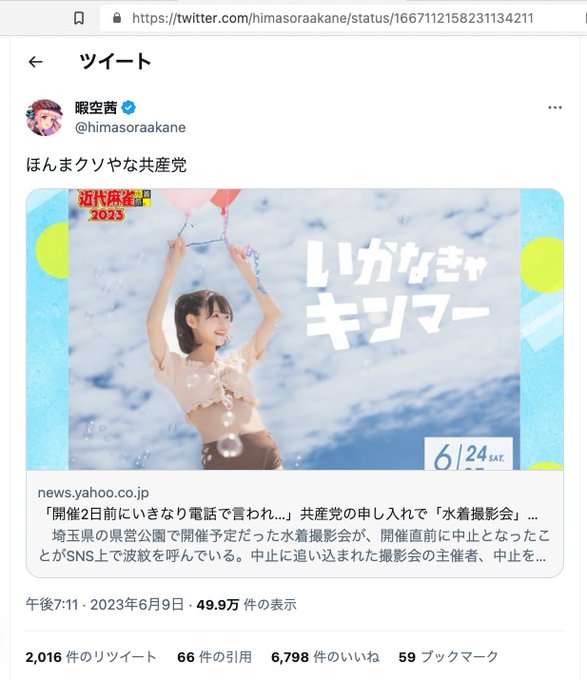Click the back arrow beside ツイート

[x=36, y=62]
